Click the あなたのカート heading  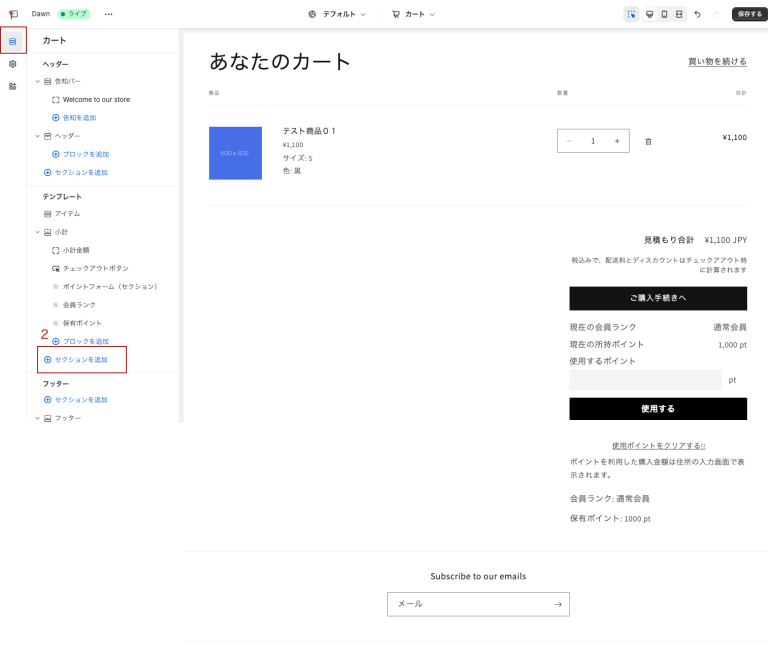(x=280, y=62)
